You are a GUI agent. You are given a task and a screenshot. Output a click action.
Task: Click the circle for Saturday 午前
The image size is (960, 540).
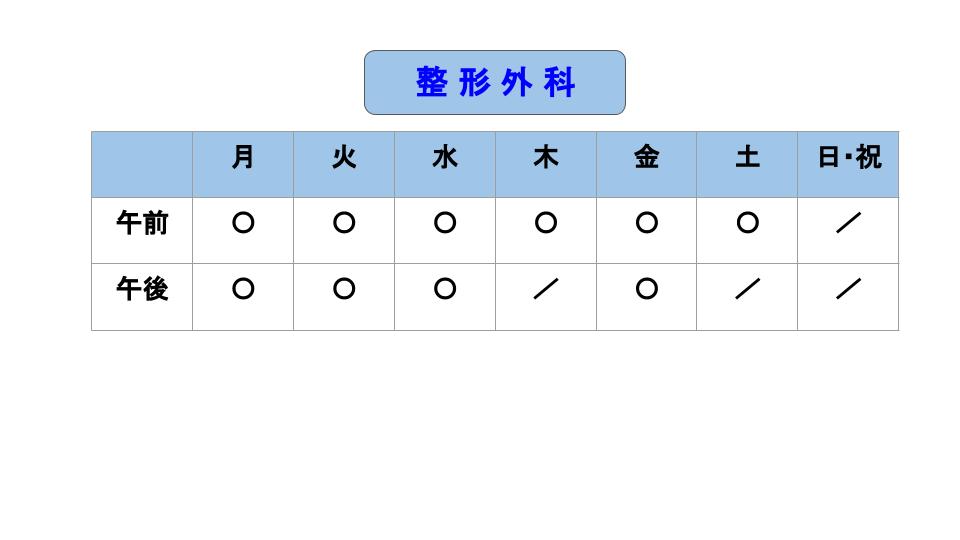click(x=748, y=222)
